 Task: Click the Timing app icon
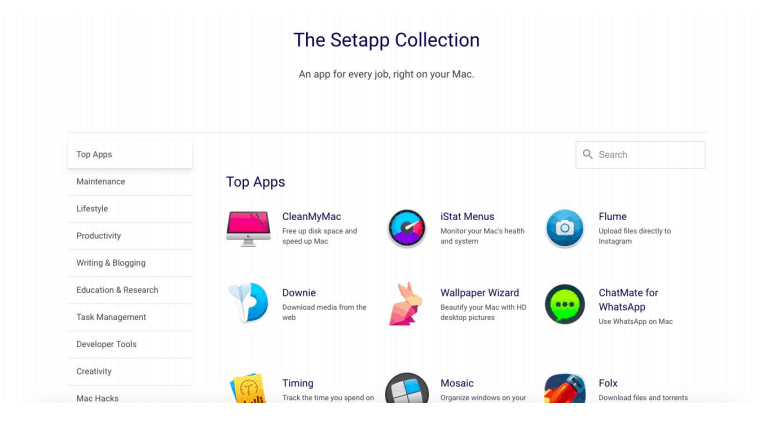click(x=248, y=388)
